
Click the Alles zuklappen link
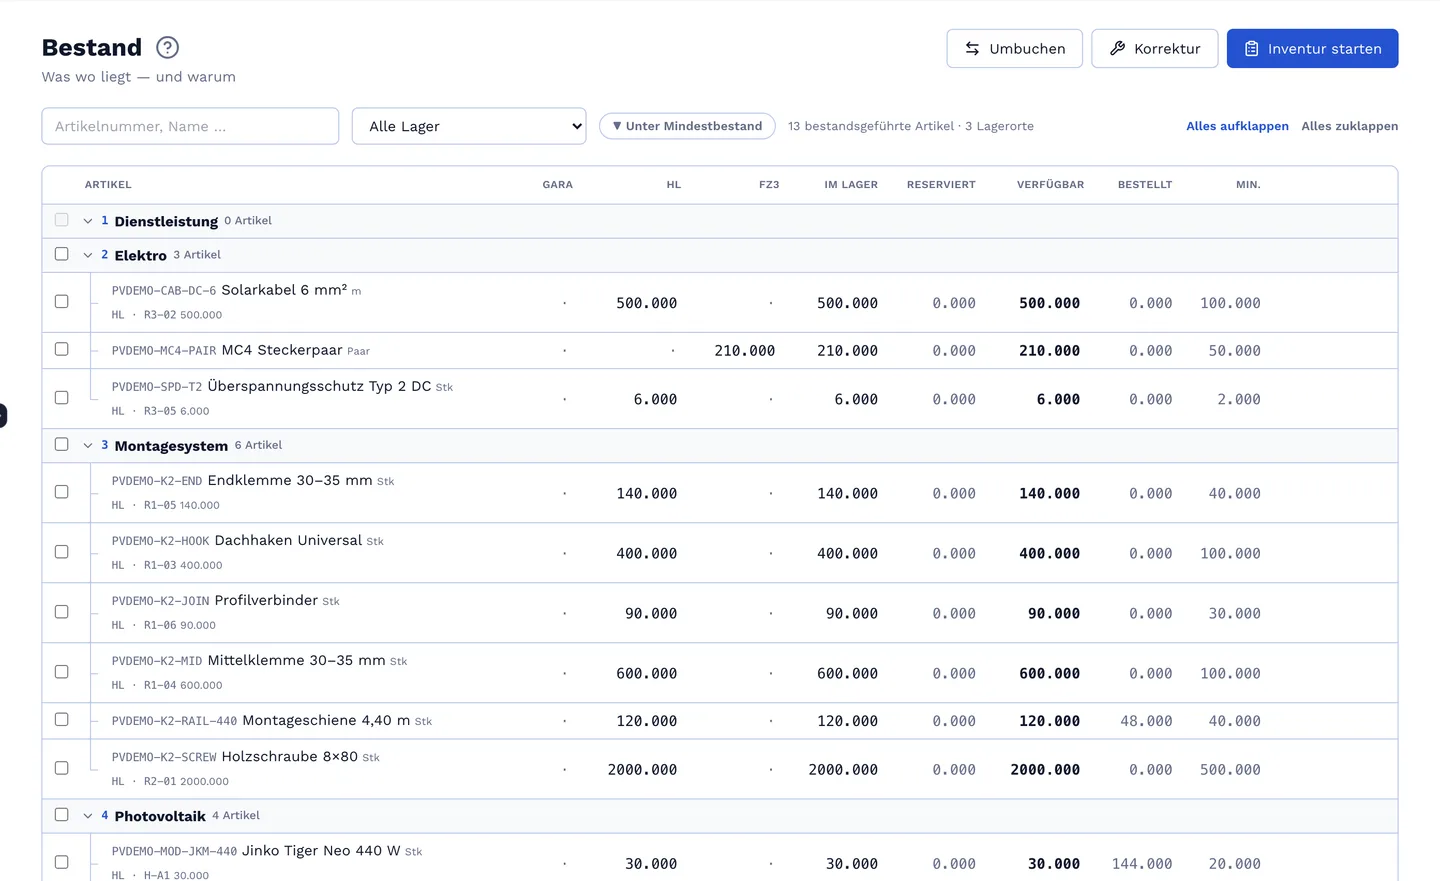1349,126
